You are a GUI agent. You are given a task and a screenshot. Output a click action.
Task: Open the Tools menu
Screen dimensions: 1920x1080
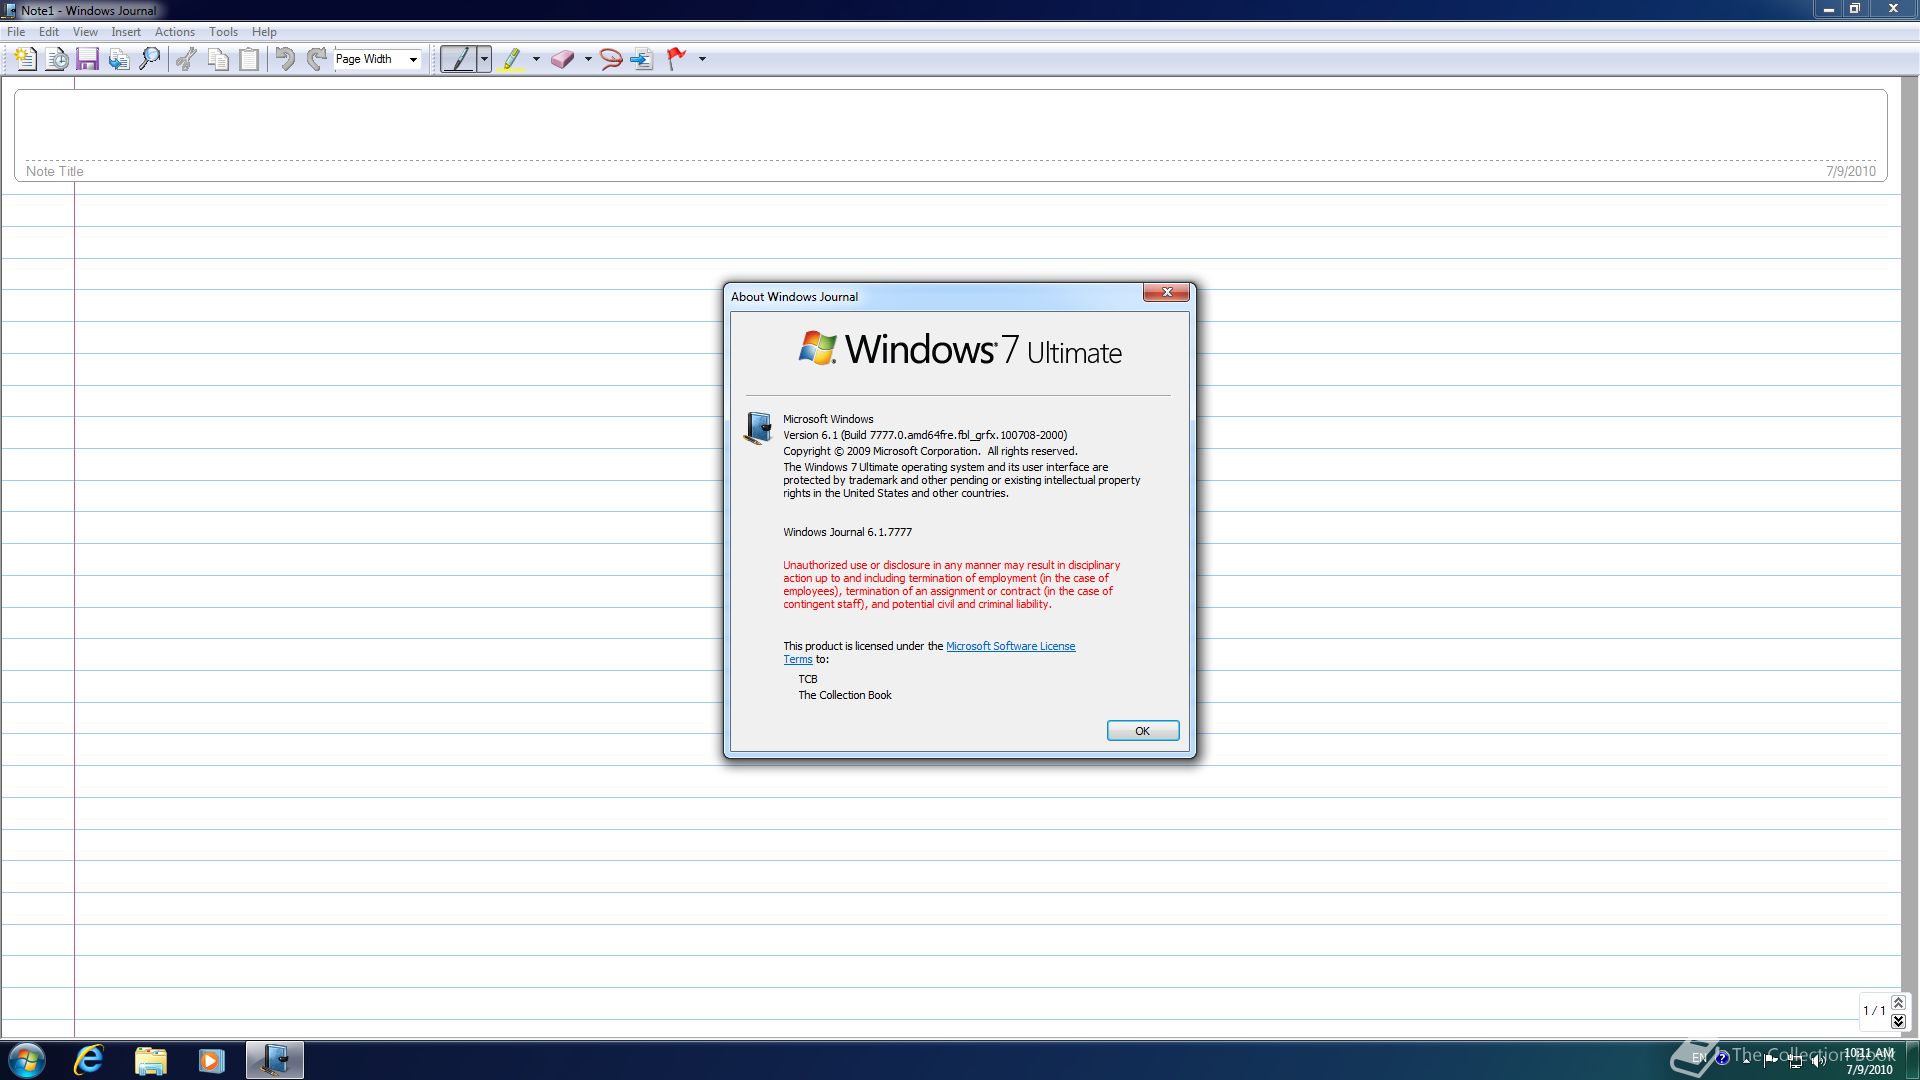[223, 32]
